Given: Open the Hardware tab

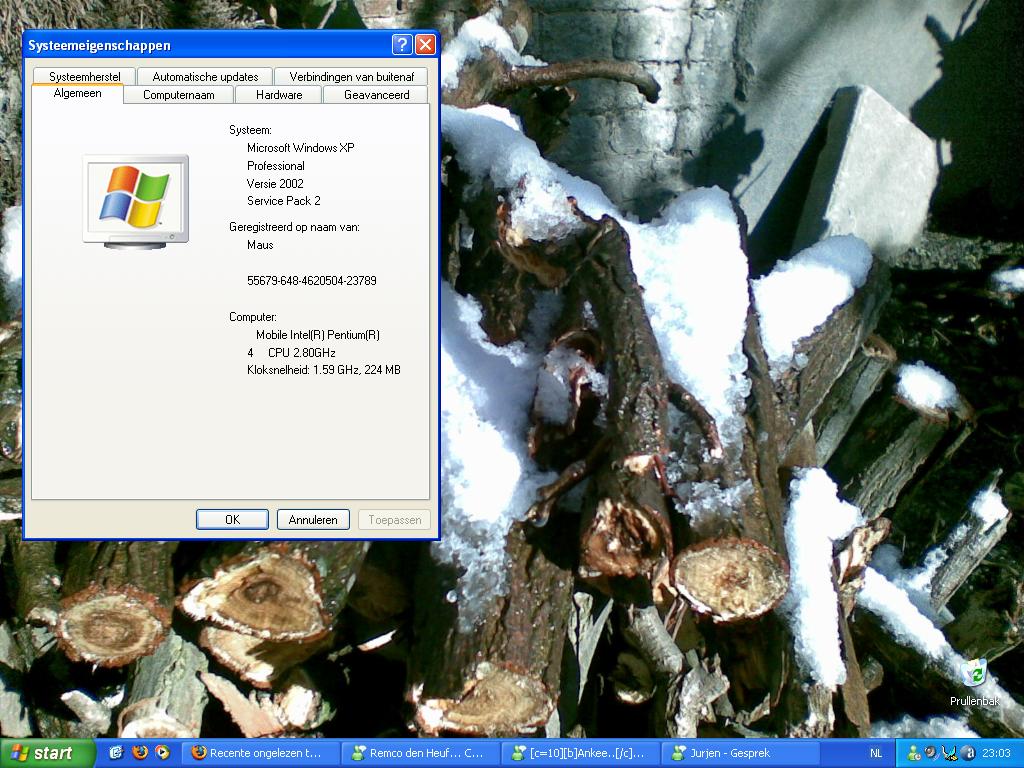Looking at the screenshot, I should [279, 95].
